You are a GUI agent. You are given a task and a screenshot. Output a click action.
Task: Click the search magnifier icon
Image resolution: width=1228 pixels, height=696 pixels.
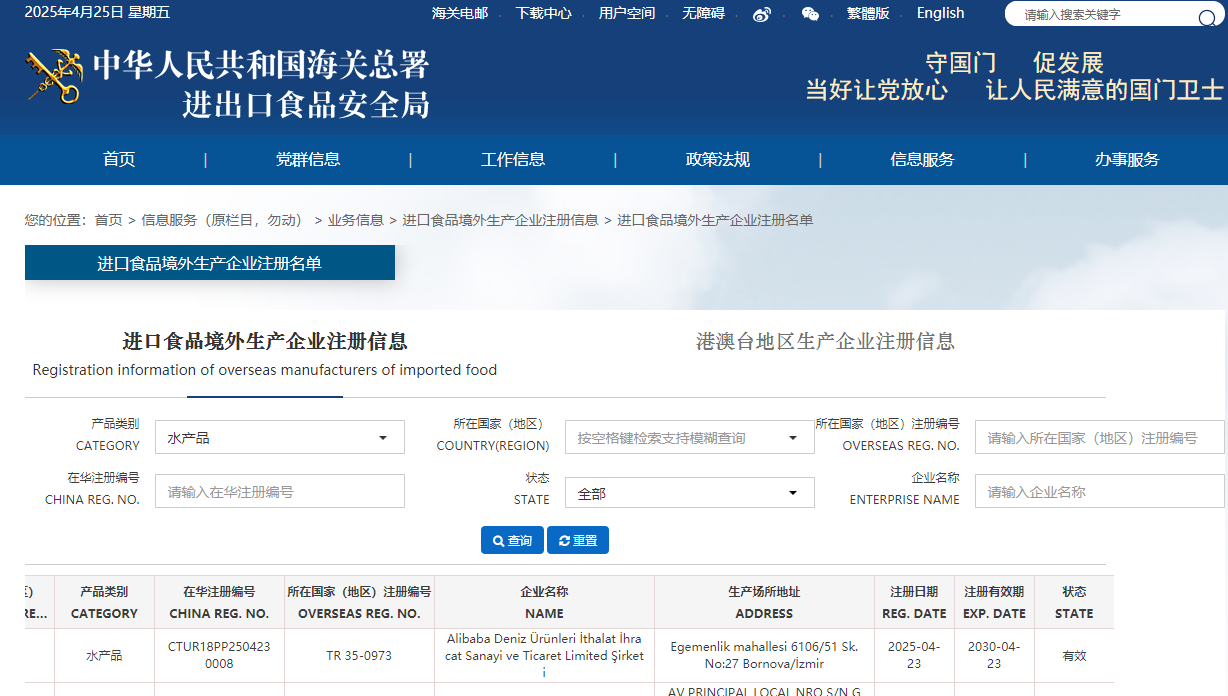coord(1207,17)
